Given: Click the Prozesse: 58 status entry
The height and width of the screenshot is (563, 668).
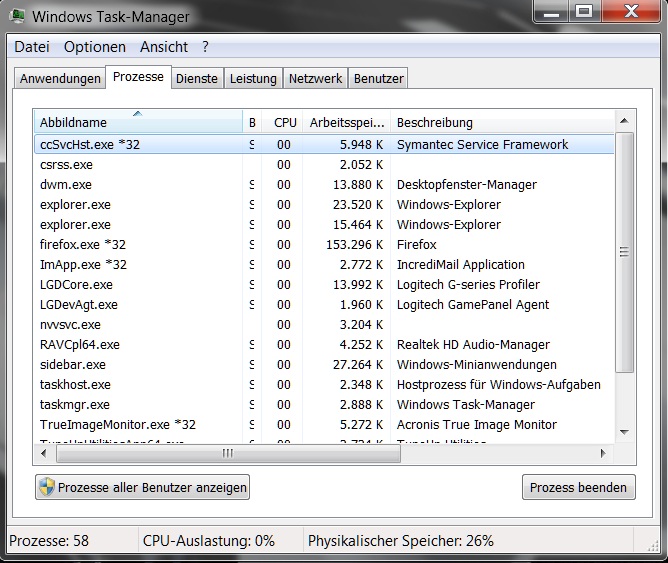Looking at the screenshot, I should coord(49,541).
